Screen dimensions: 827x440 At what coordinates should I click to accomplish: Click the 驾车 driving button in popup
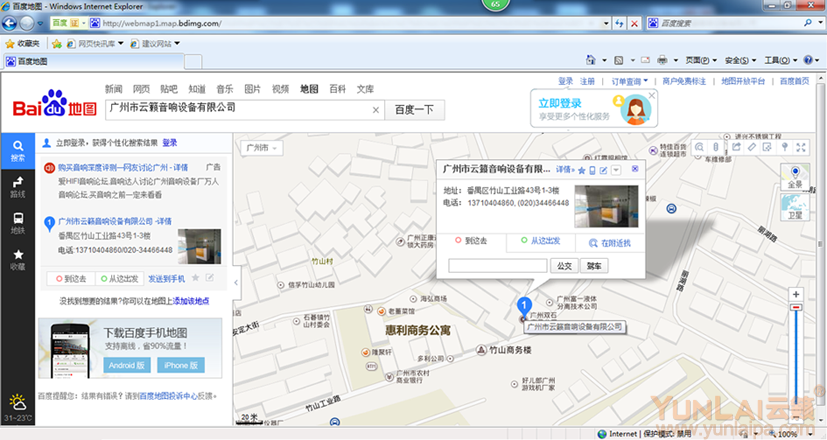[x=594, y=266]
